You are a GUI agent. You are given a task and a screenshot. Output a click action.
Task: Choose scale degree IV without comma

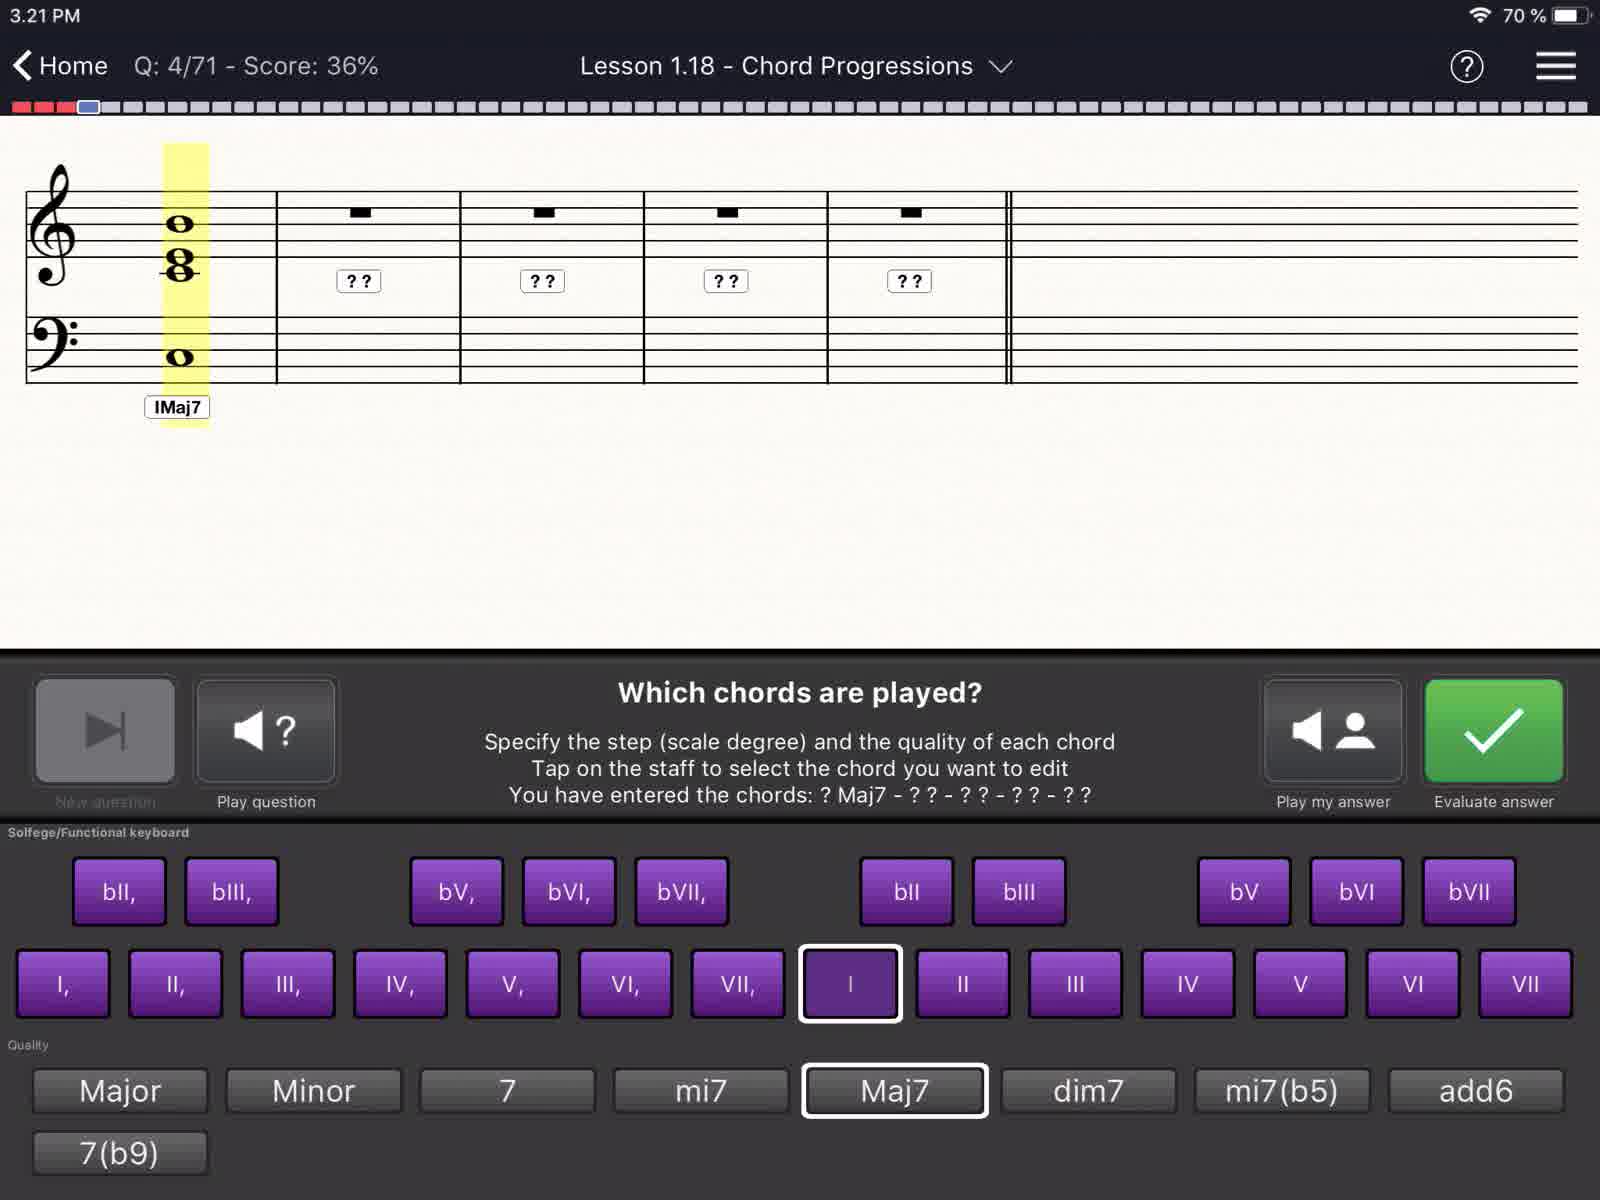point(1188,984)
